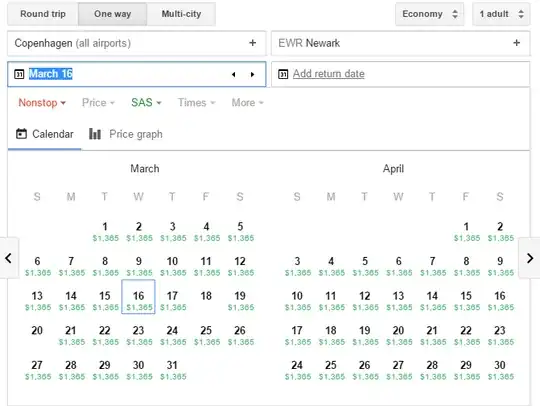Viewport: 540px width, 406px height.
Task: Click the calendar icon beside Add return date
Action: [283, 74]
